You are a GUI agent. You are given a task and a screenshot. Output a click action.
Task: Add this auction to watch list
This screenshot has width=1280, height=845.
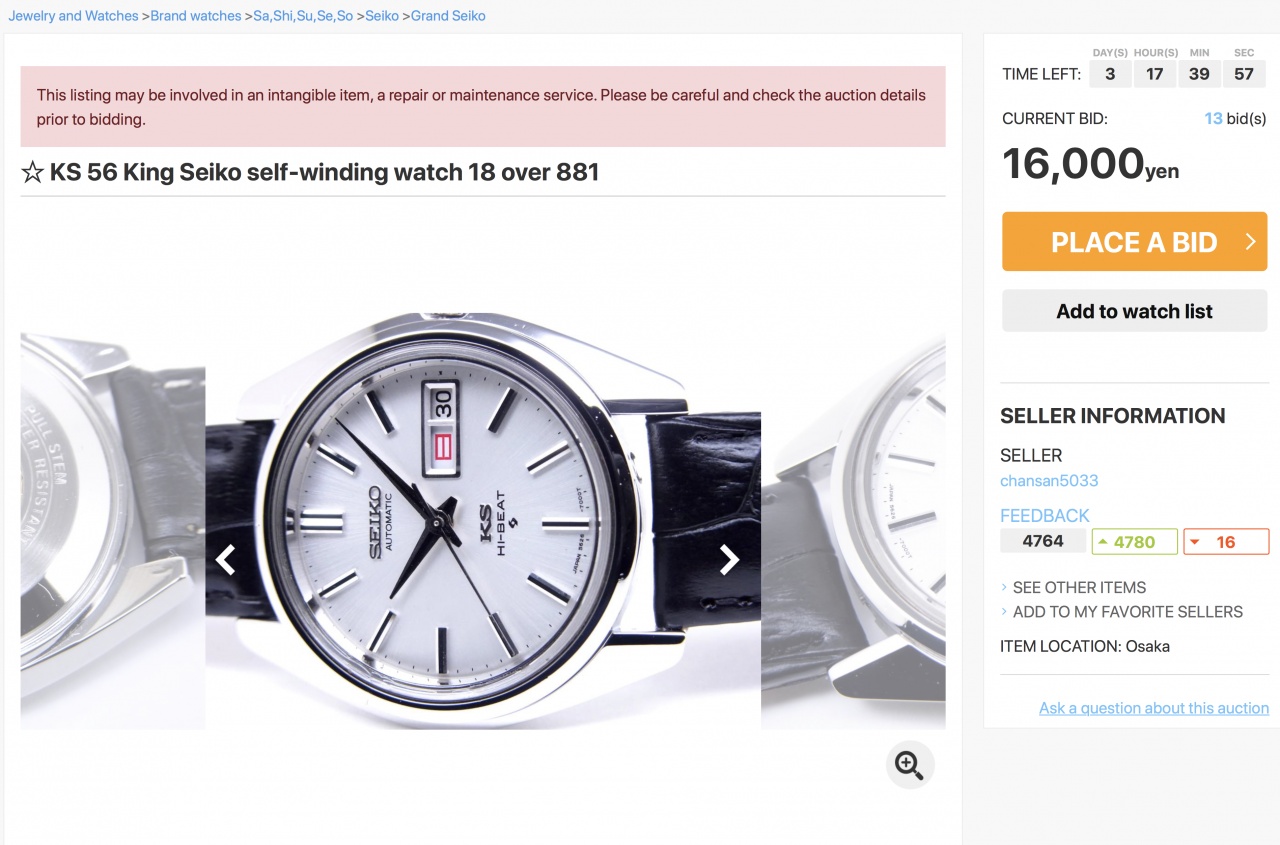point(1134,311)
